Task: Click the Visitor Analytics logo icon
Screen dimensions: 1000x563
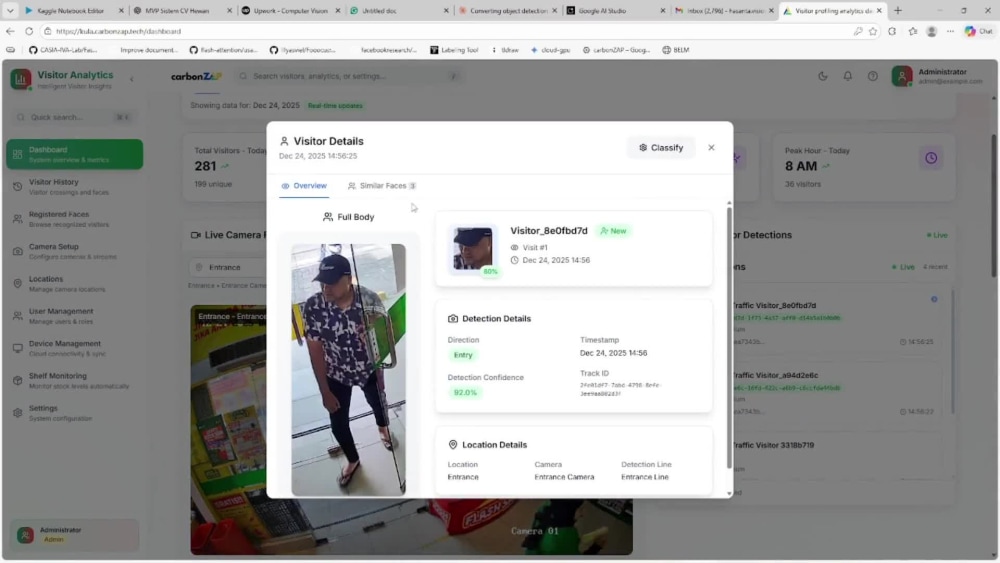Action: [20, 79]
